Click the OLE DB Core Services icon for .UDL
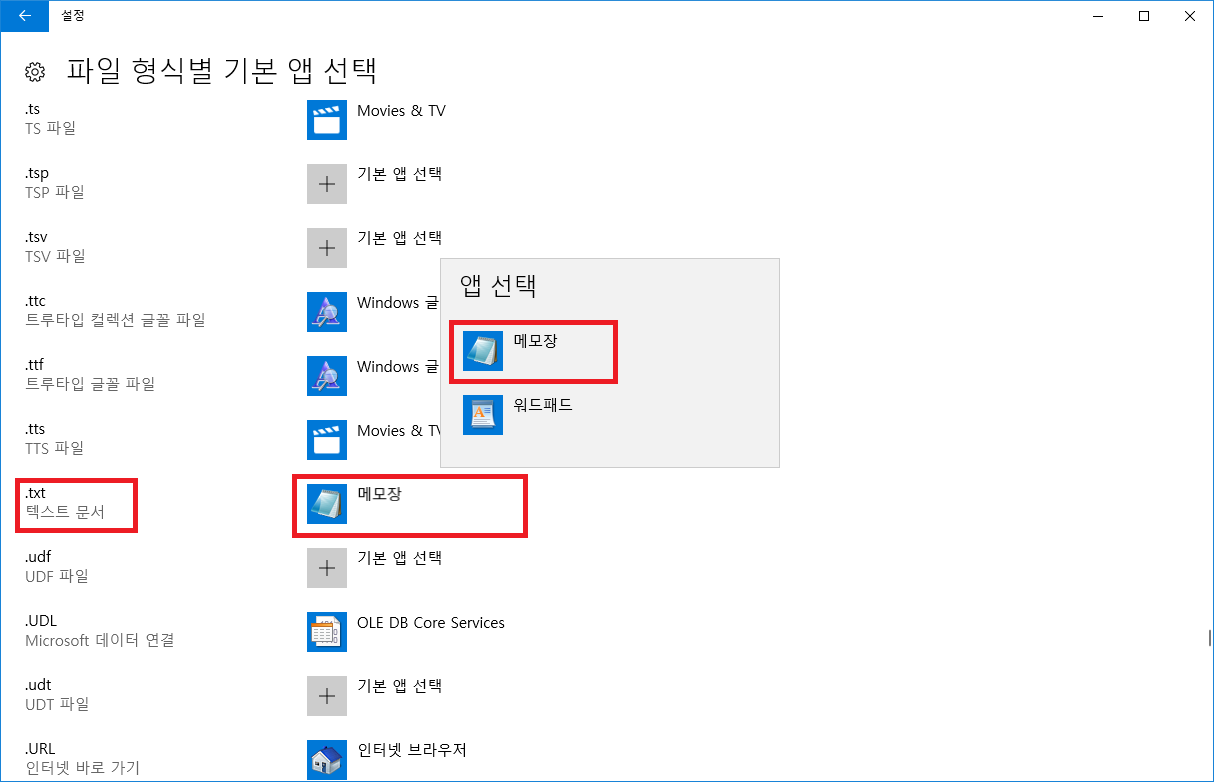The height and width of the screenshot is (782, 1214). (x=327, y=631)
